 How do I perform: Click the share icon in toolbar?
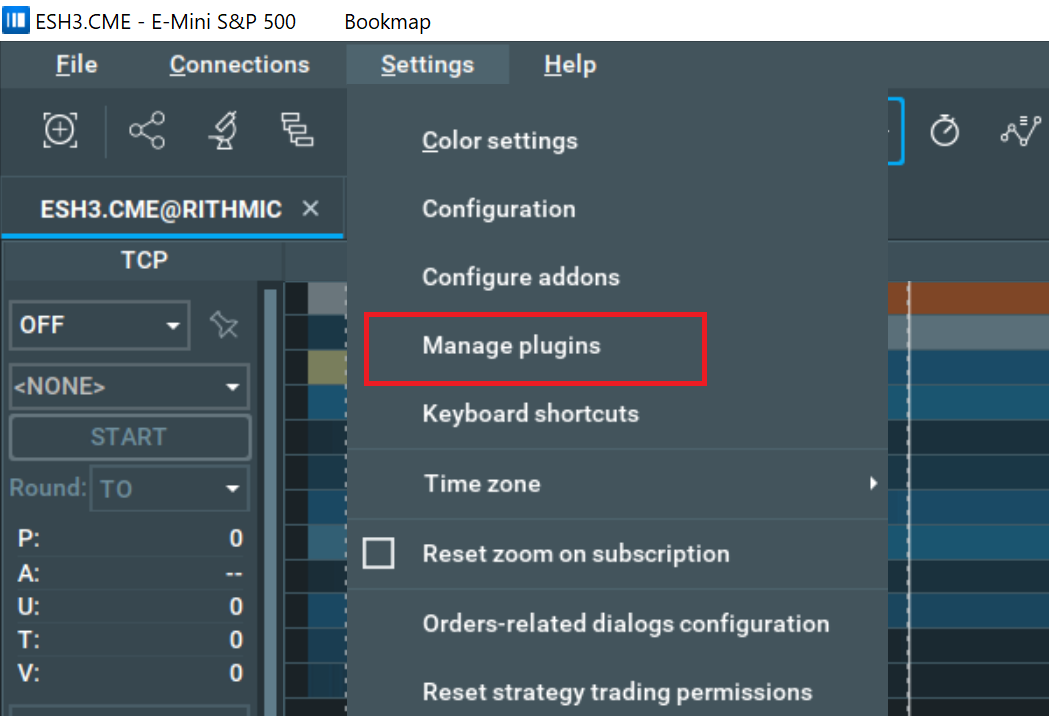(x=147, y=130)
